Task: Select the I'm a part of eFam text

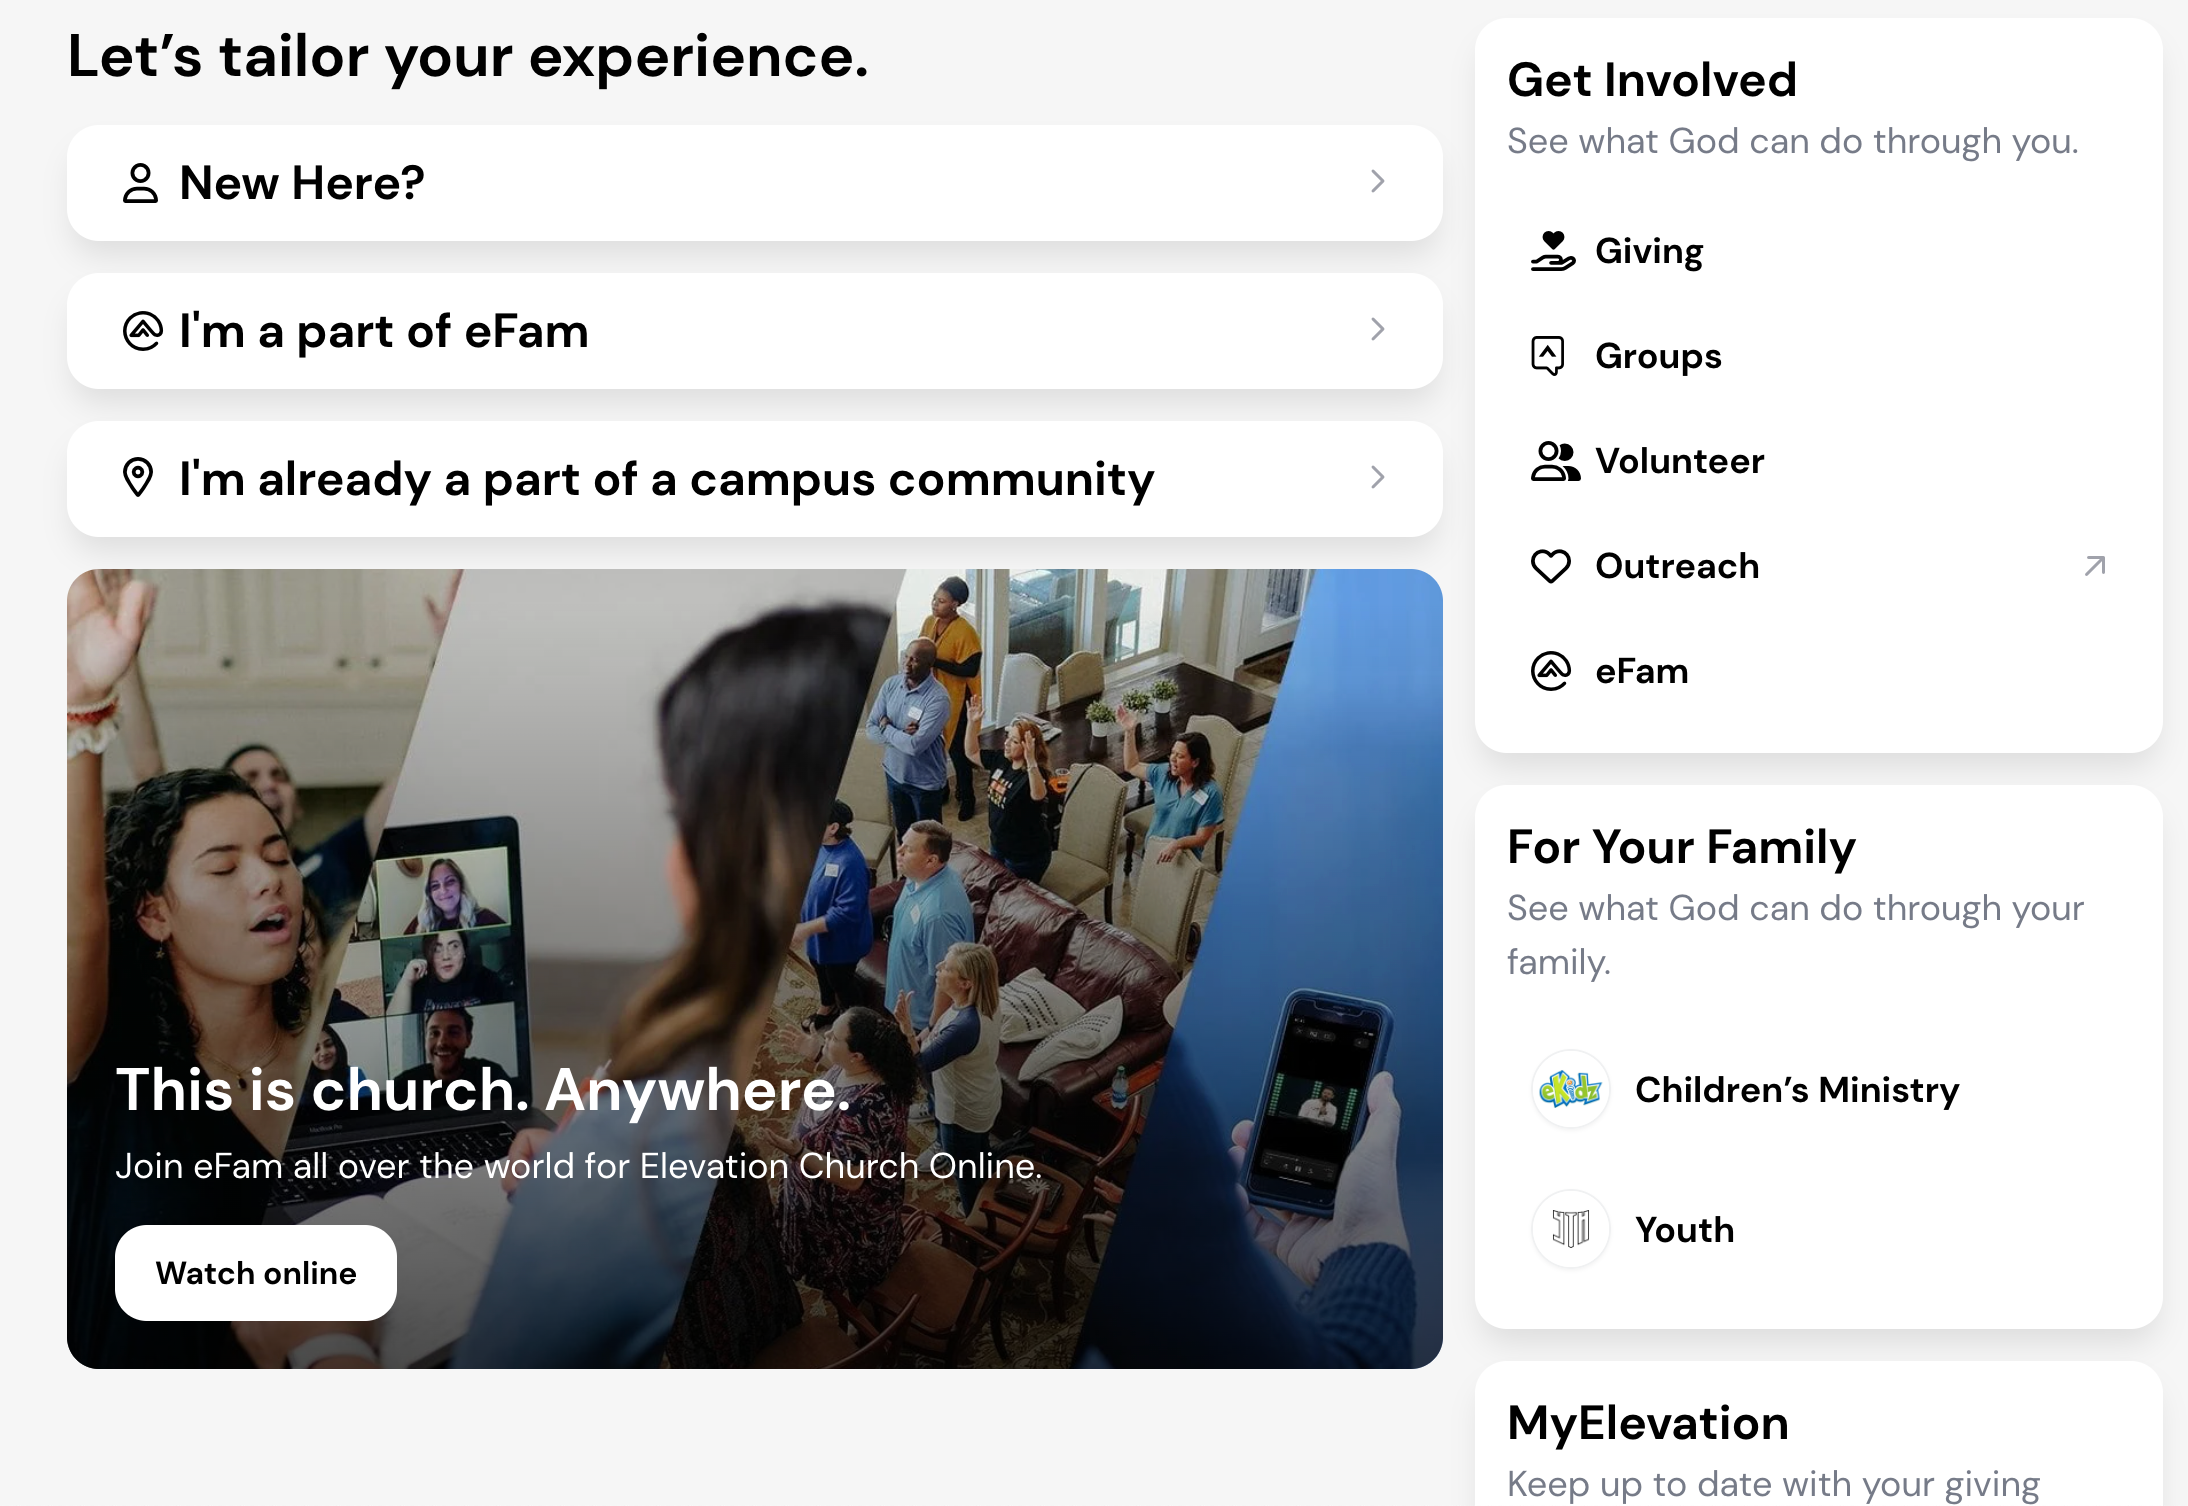Action: pos(384,331)
